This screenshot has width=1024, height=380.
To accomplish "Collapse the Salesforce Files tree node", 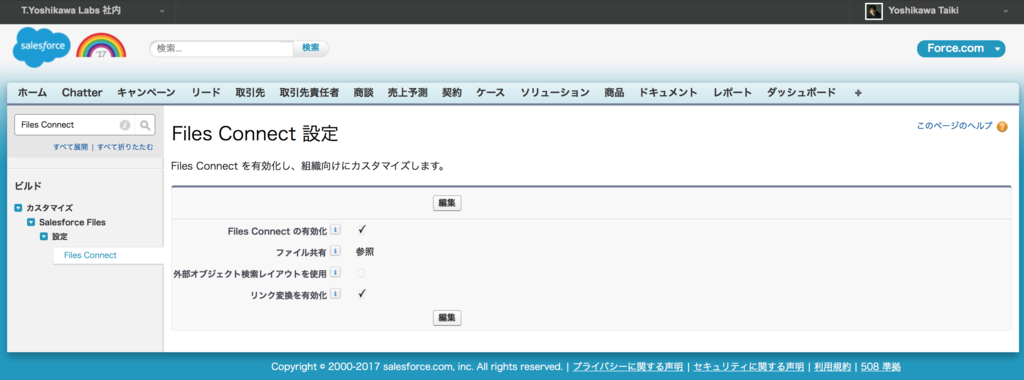I will pos(31,222).
